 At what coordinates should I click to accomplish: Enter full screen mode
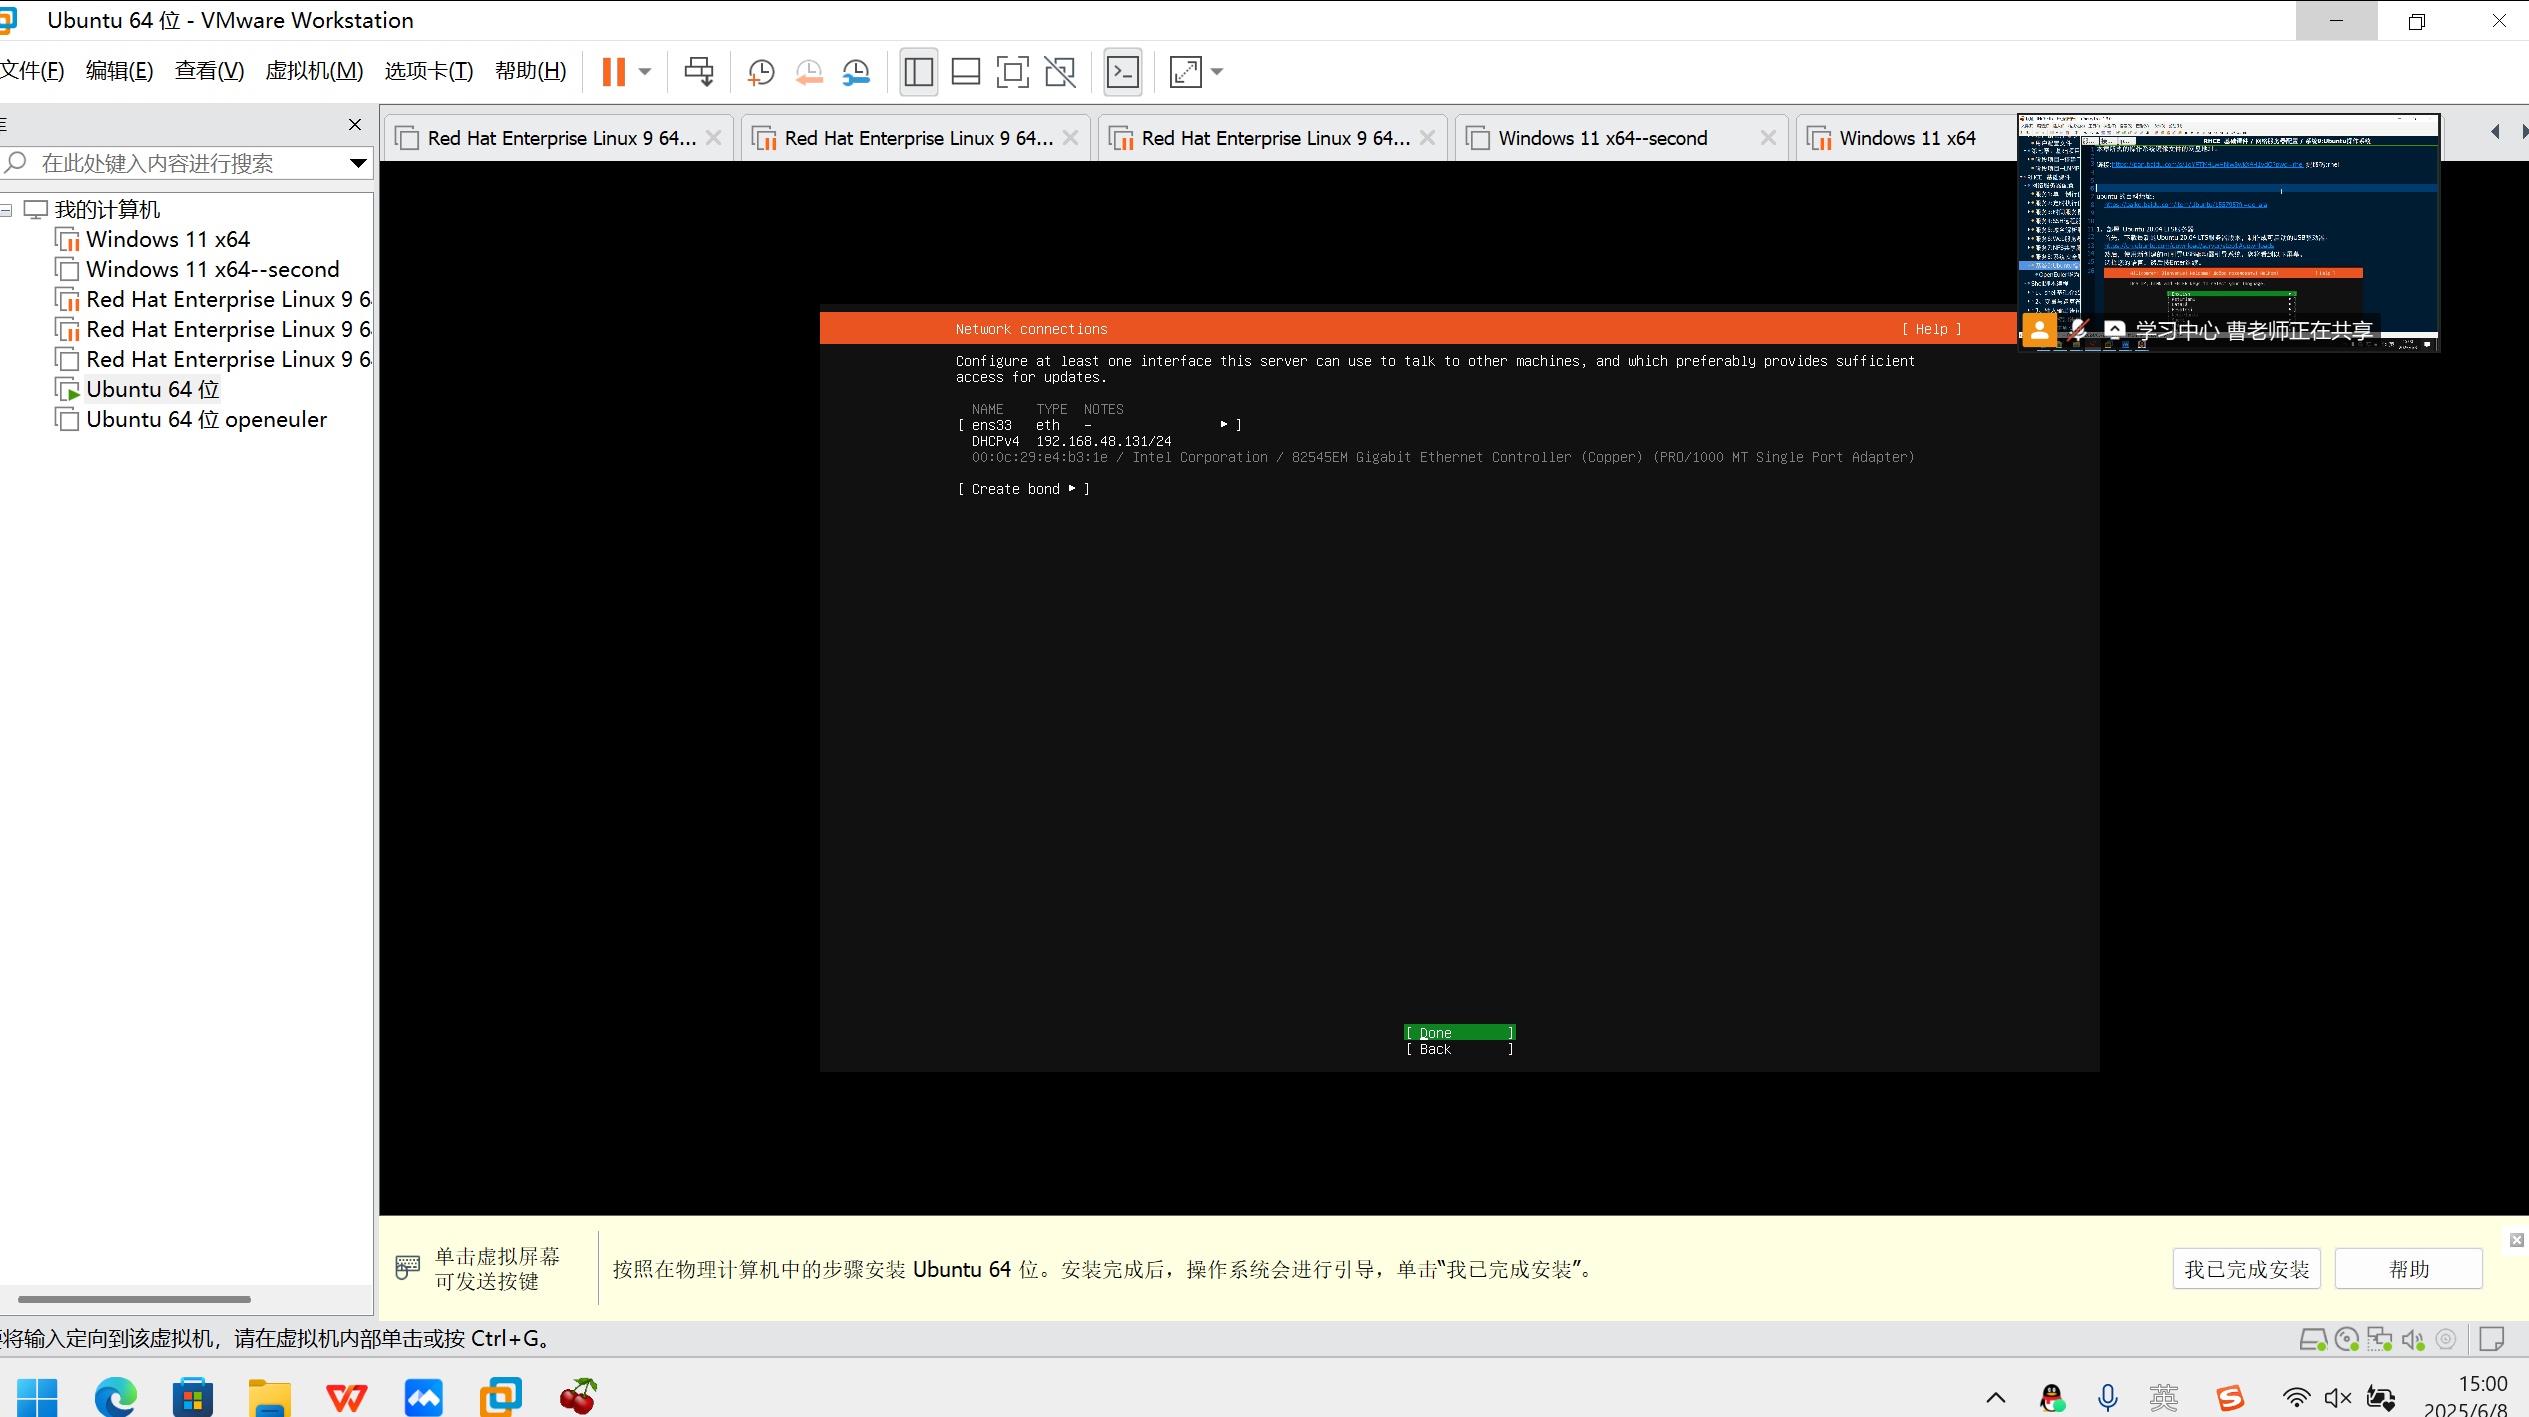1013,71
